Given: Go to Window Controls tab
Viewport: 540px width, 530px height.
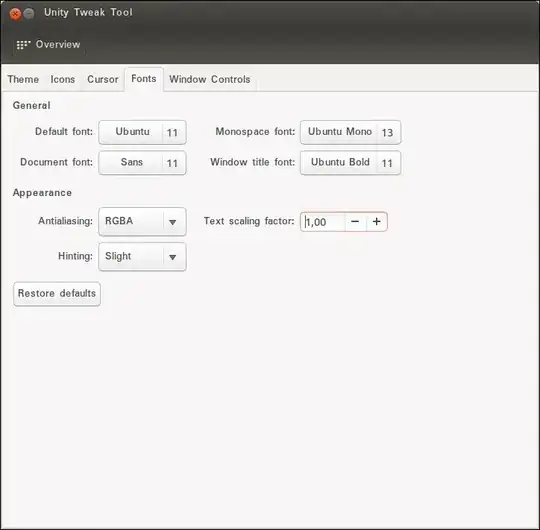Looking at the screenshot, I should [x=209, y=79].
